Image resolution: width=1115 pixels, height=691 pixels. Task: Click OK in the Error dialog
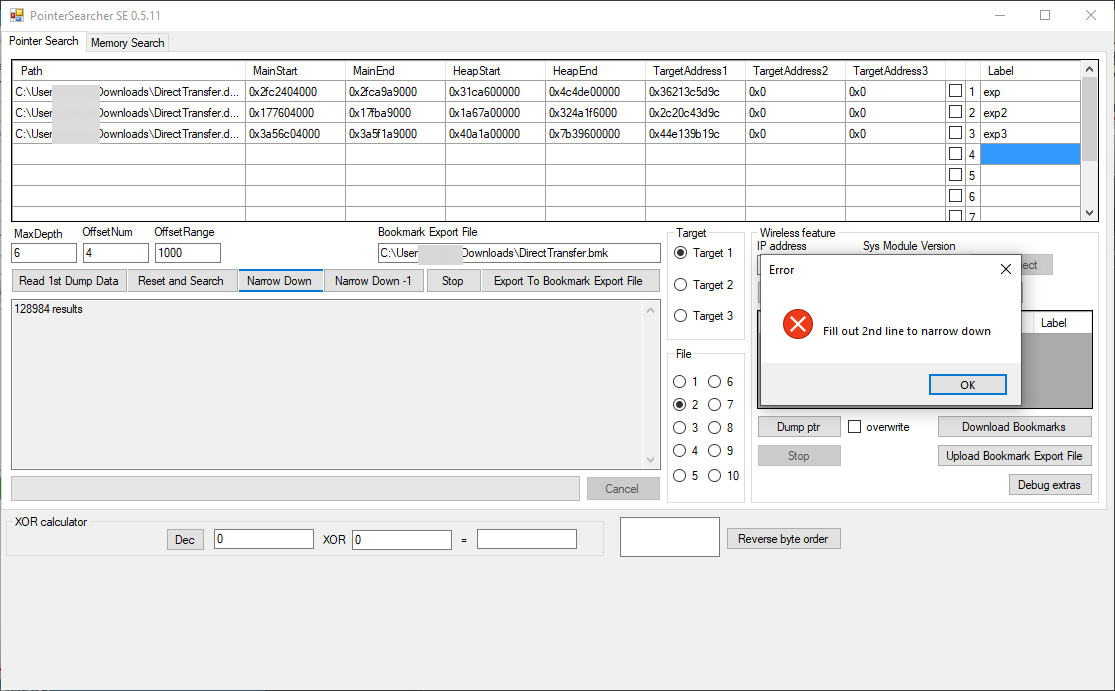[967, 385]
